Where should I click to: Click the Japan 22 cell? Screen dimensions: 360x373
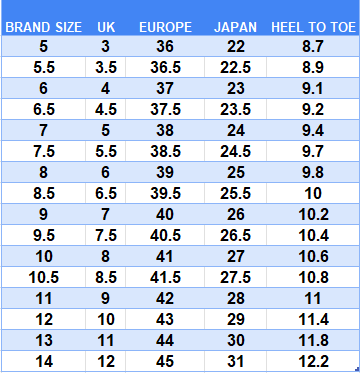[x=235, y=46]
